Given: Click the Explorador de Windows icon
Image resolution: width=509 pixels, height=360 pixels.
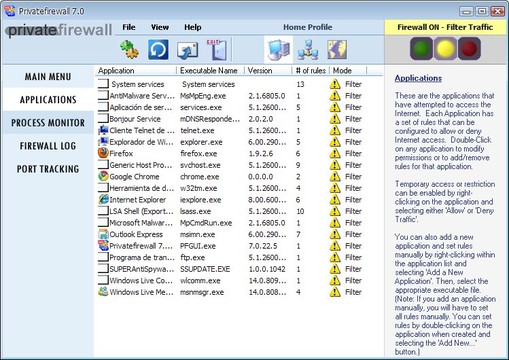Looking at the screenshot, I should 103,142.
